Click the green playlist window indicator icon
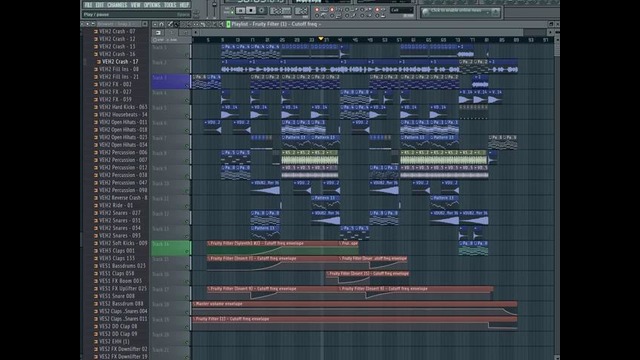 (229, 24)
